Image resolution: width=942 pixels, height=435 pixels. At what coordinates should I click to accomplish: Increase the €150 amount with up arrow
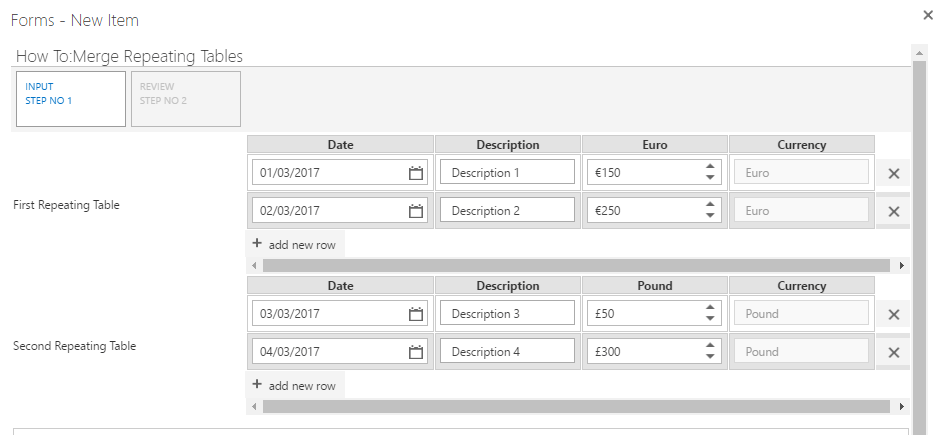tap(710, 167)
